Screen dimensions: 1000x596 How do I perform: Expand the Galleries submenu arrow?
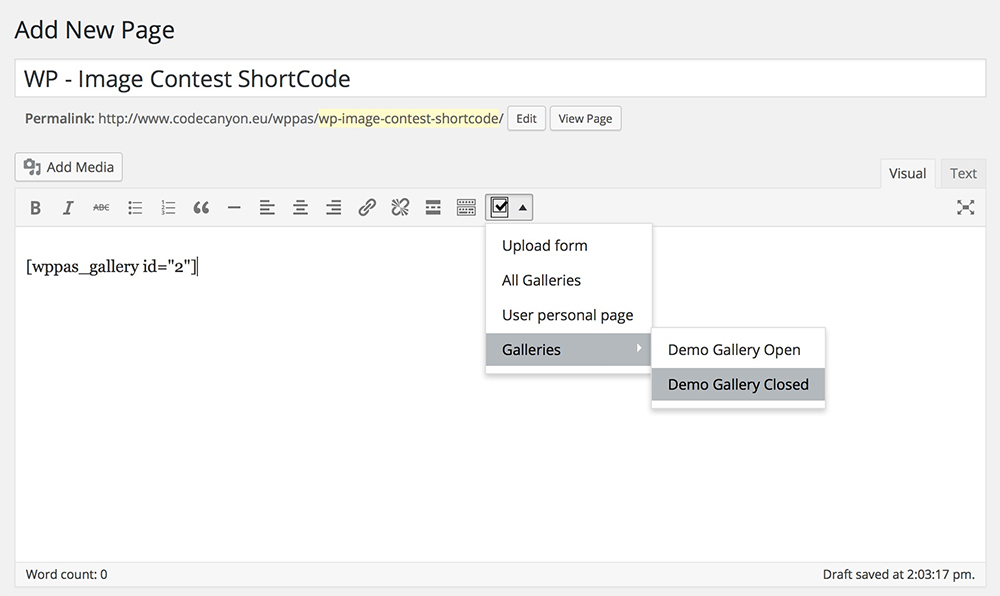(638, 348)
